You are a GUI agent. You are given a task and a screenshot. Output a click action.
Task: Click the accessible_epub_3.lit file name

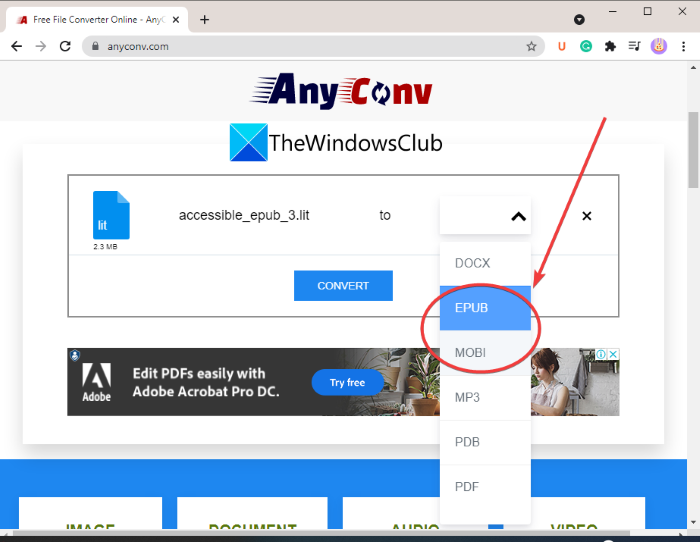(x=244, y=216)
